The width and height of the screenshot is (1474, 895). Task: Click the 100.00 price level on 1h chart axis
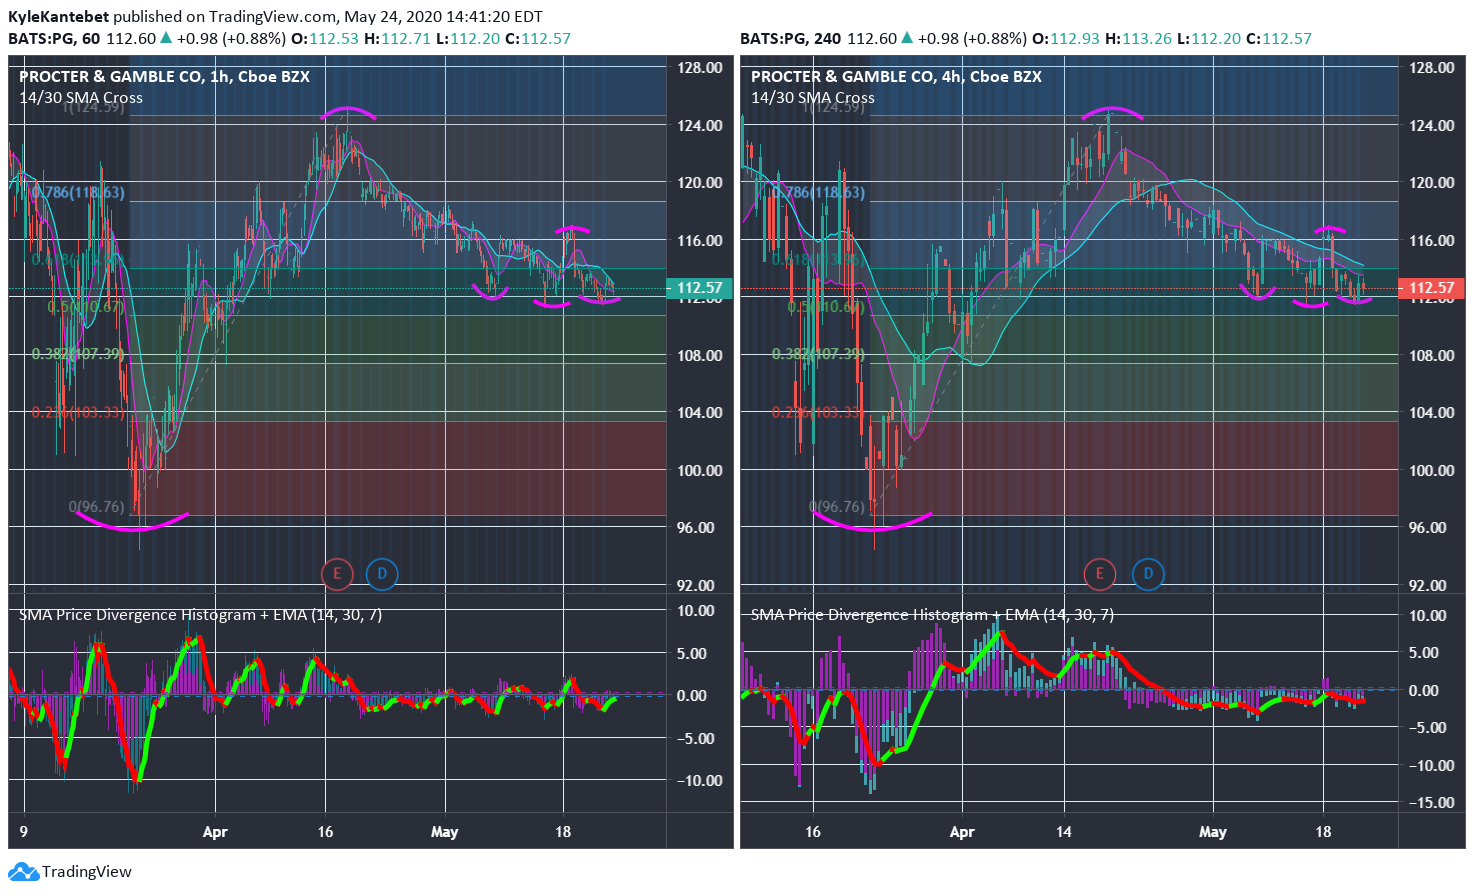[700, 471]
